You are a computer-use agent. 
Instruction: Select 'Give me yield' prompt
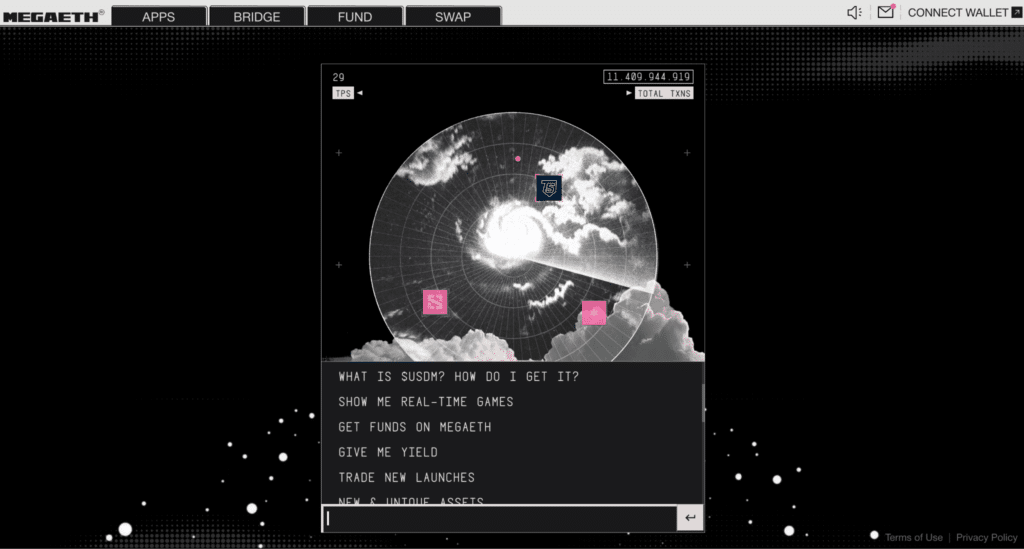[x=388, y=452]
